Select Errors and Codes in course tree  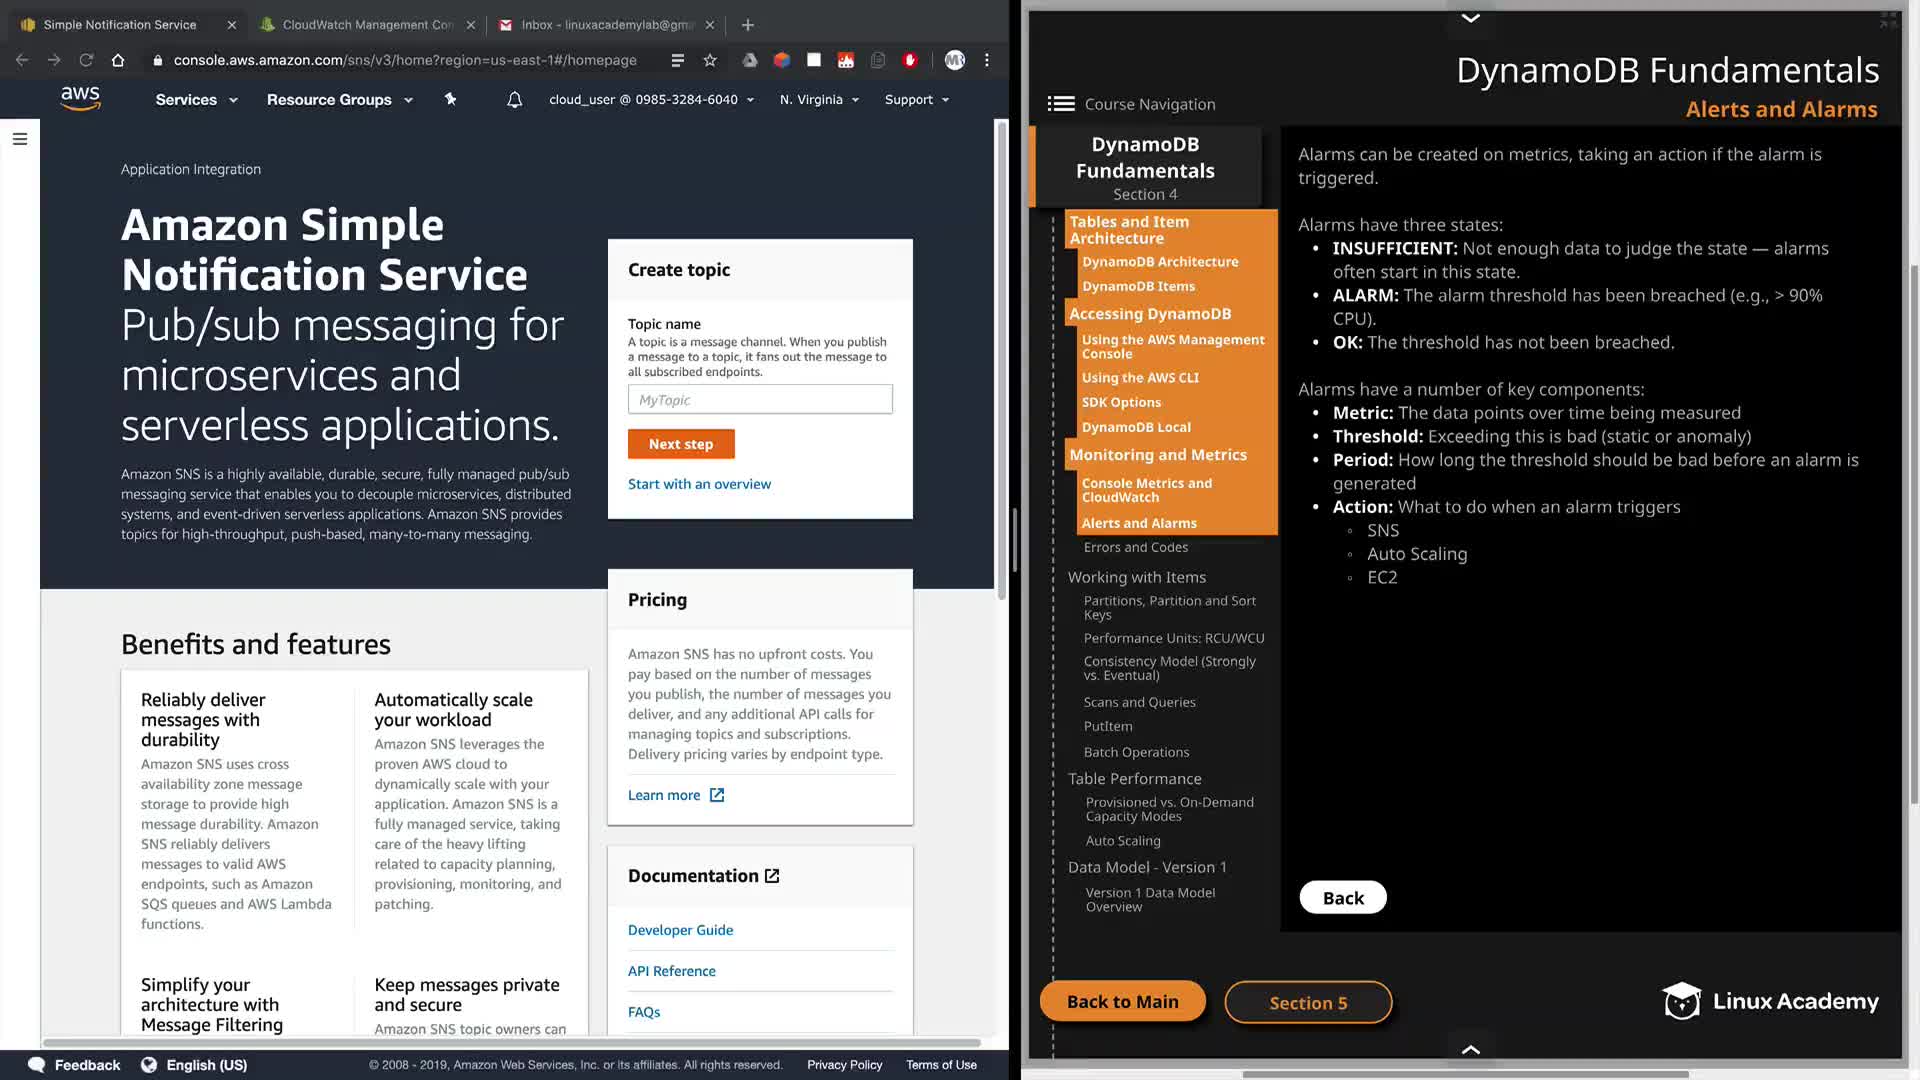click(x=1135, y=547)
